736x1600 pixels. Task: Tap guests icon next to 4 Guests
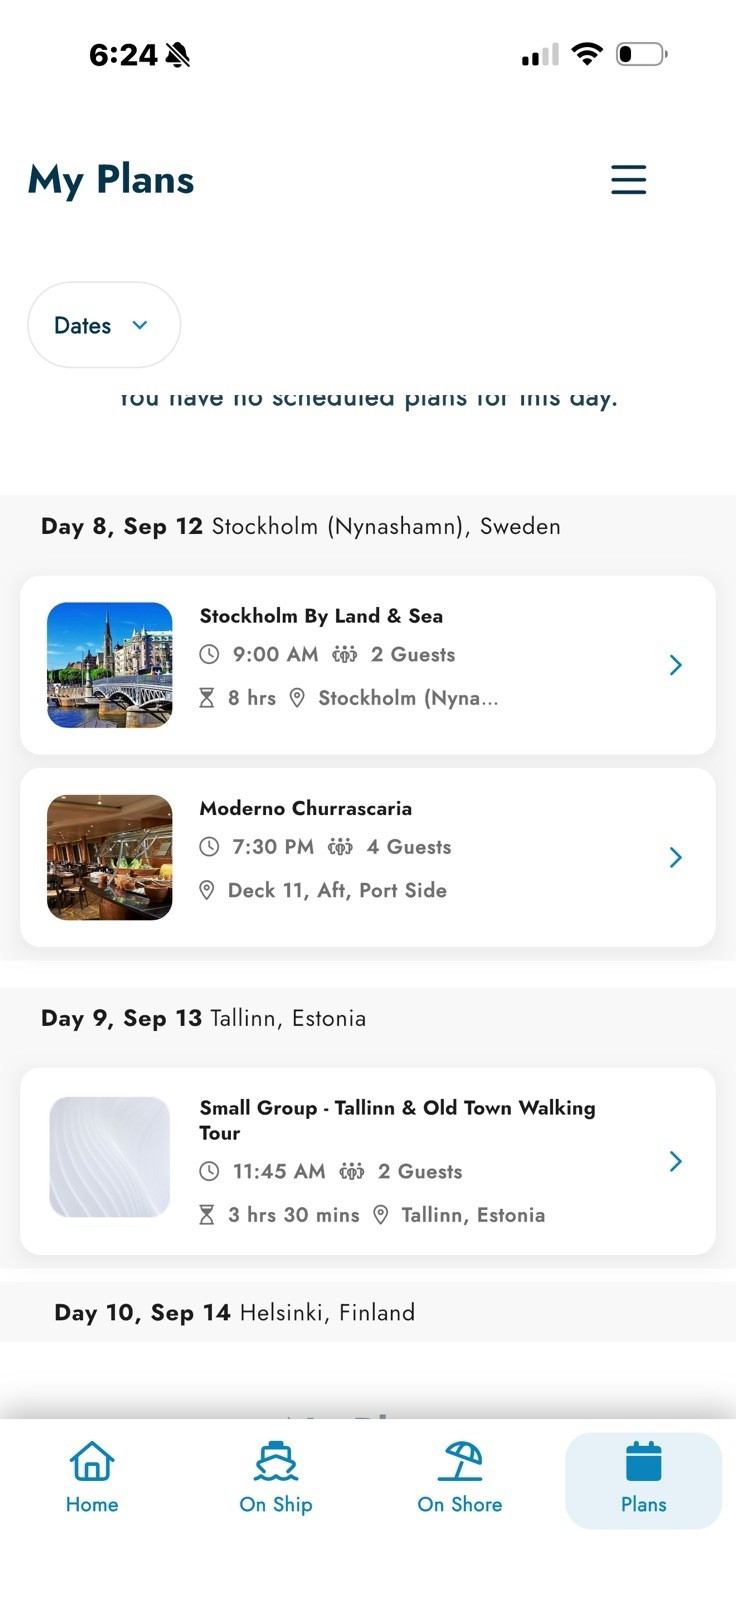[x=340, y=847]
